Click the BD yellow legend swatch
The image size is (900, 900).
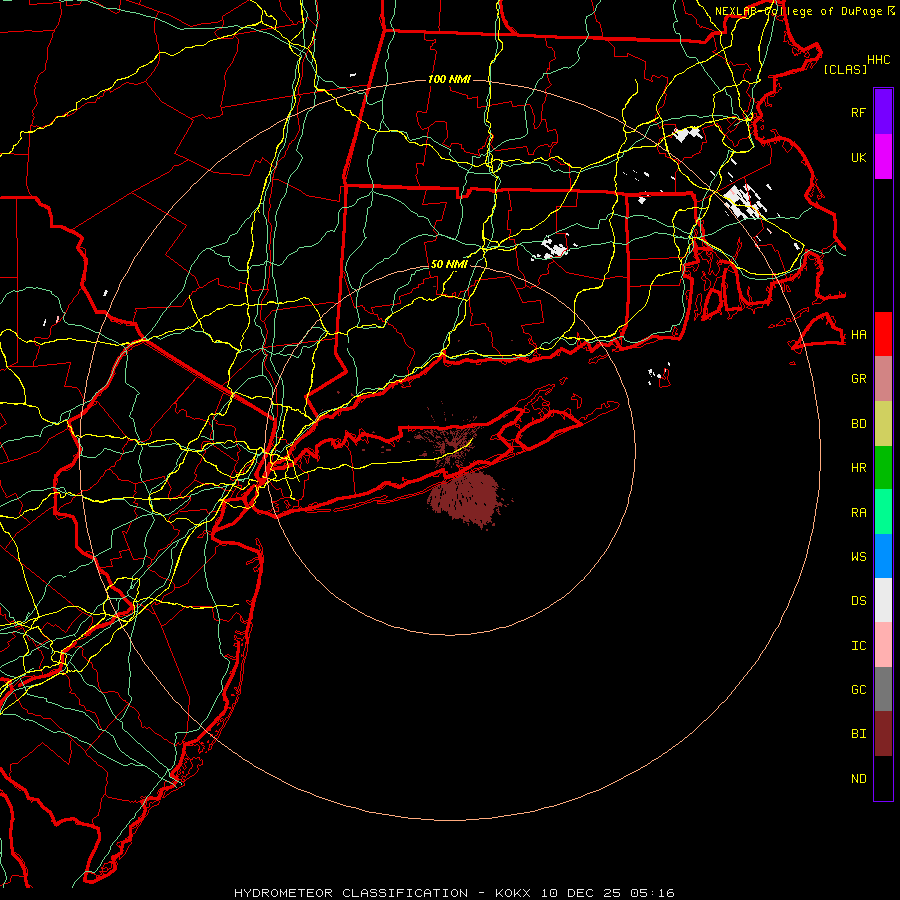coord(883,423)
